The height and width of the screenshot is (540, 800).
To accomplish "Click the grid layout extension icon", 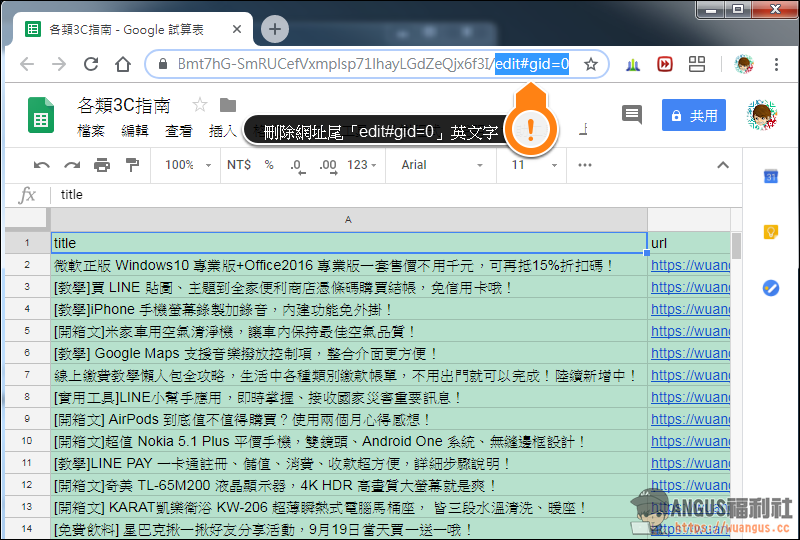I will 696,64.
